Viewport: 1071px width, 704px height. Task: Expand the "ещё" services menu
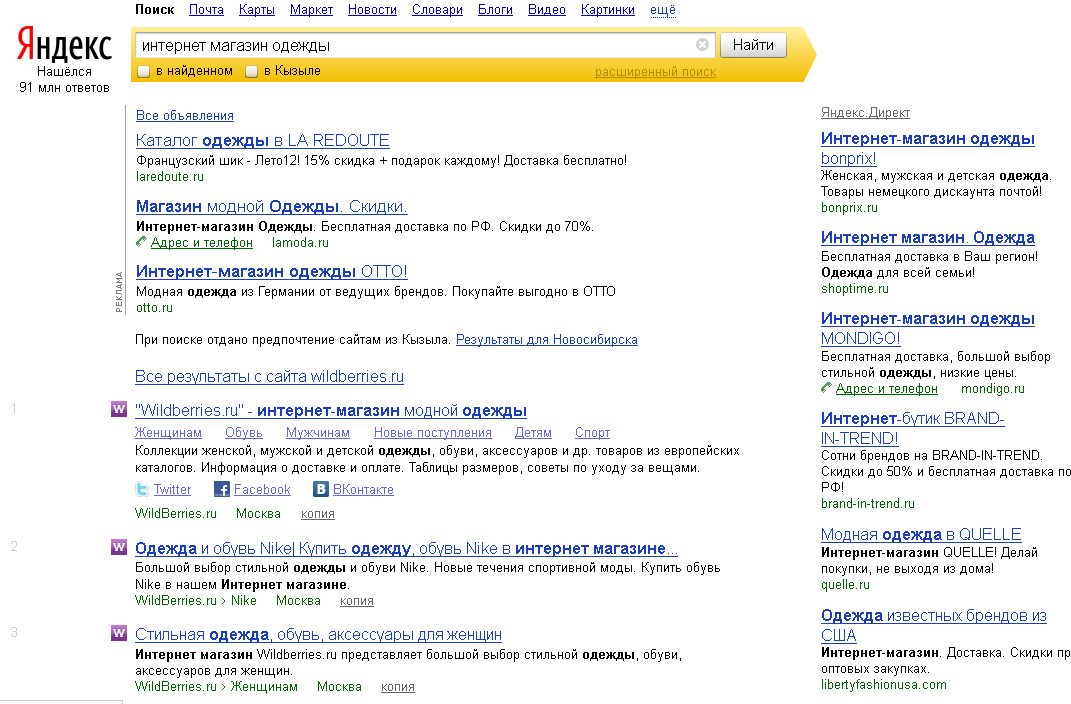(662, 10)
